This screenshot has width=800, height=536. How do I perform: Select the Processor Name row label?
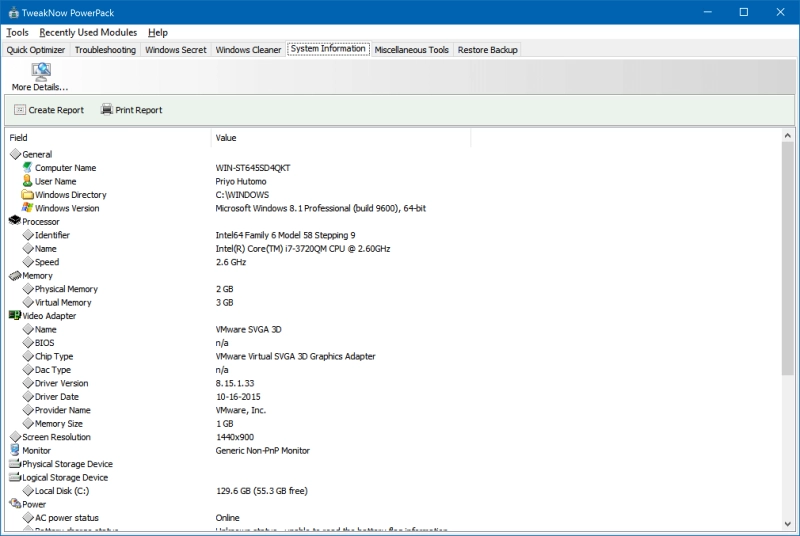(x=45, y=248)
